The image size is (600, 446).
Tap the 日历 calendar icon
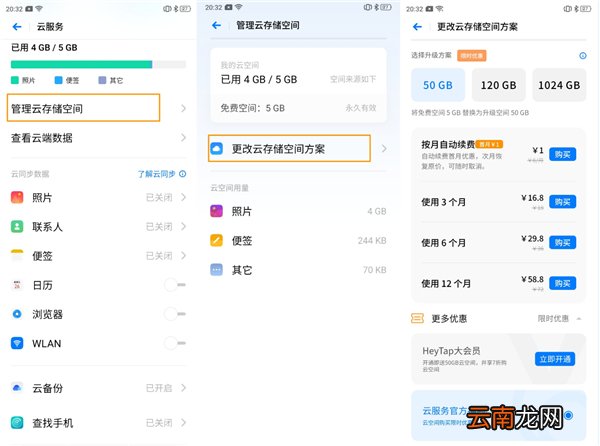17,285
